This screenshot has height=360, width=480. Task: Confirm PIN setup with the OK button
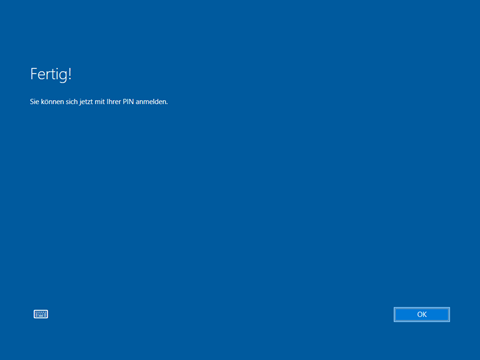tap(422, 314)
